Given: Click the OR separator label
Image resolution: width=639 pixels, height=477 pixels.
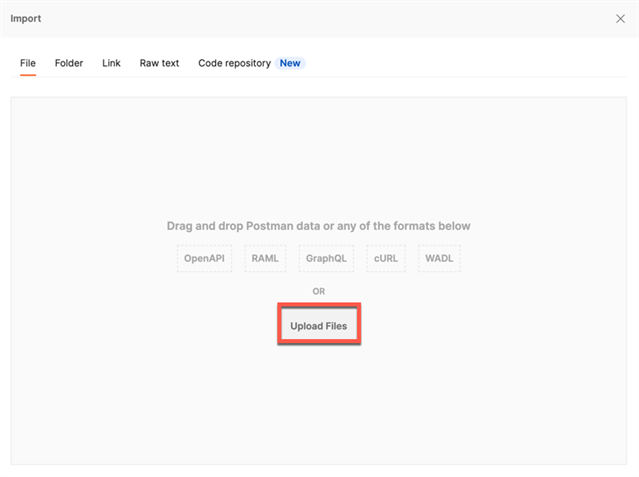Looking at the screenshot, I should pyautogui.click(x=319, y=291).
